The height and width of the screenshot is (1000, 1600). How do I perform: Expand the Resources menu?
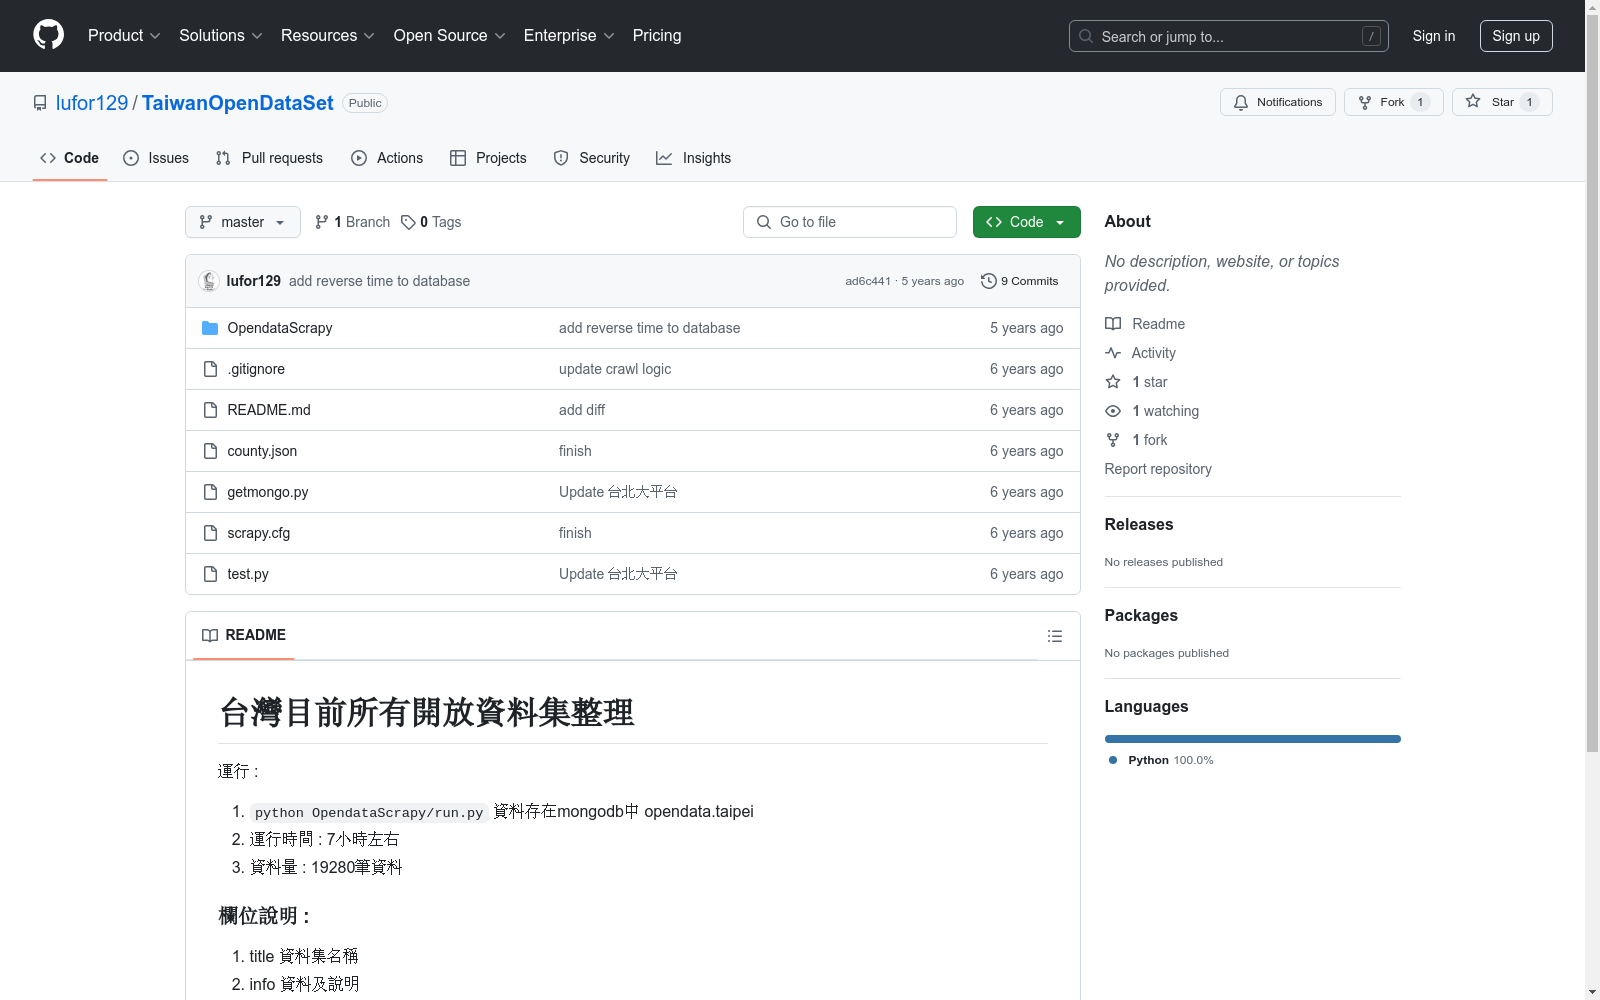pos(328,35)
